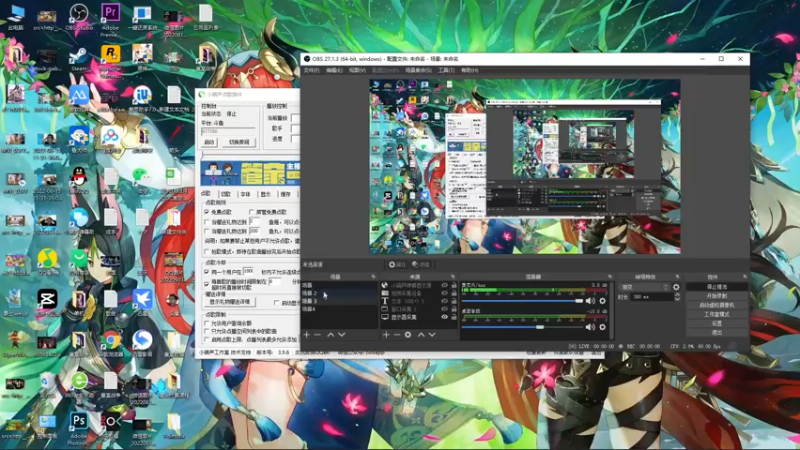Toggle the 只允许点播空闲列表中的歌曲 checkbox
Screen dimensions: 800x450
pyautogui.click(x=207, y=331)
